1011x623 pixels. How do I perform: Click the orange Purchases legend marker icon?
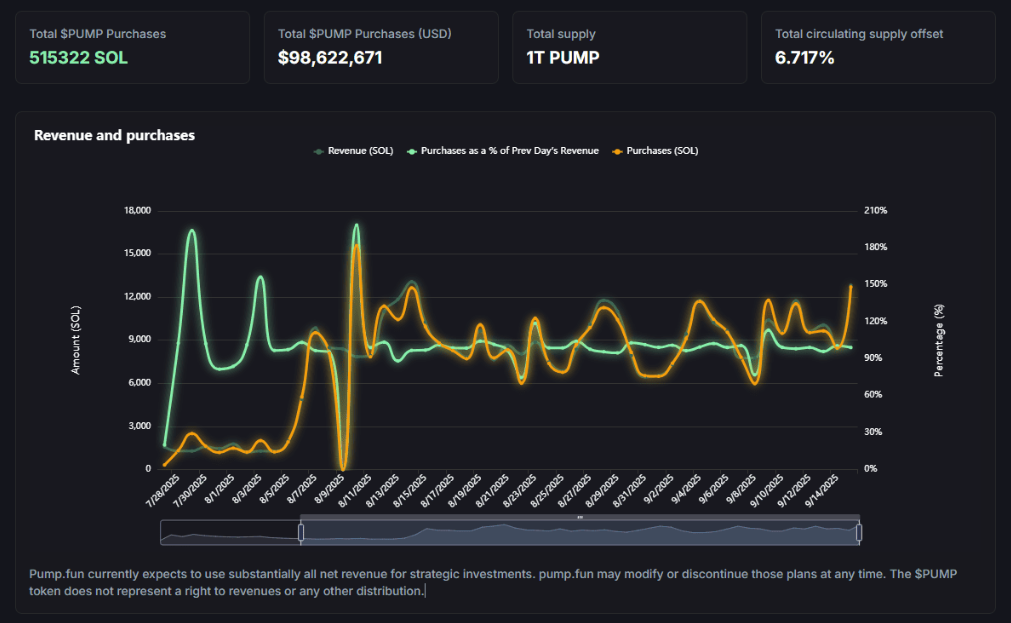click(617, 152)
